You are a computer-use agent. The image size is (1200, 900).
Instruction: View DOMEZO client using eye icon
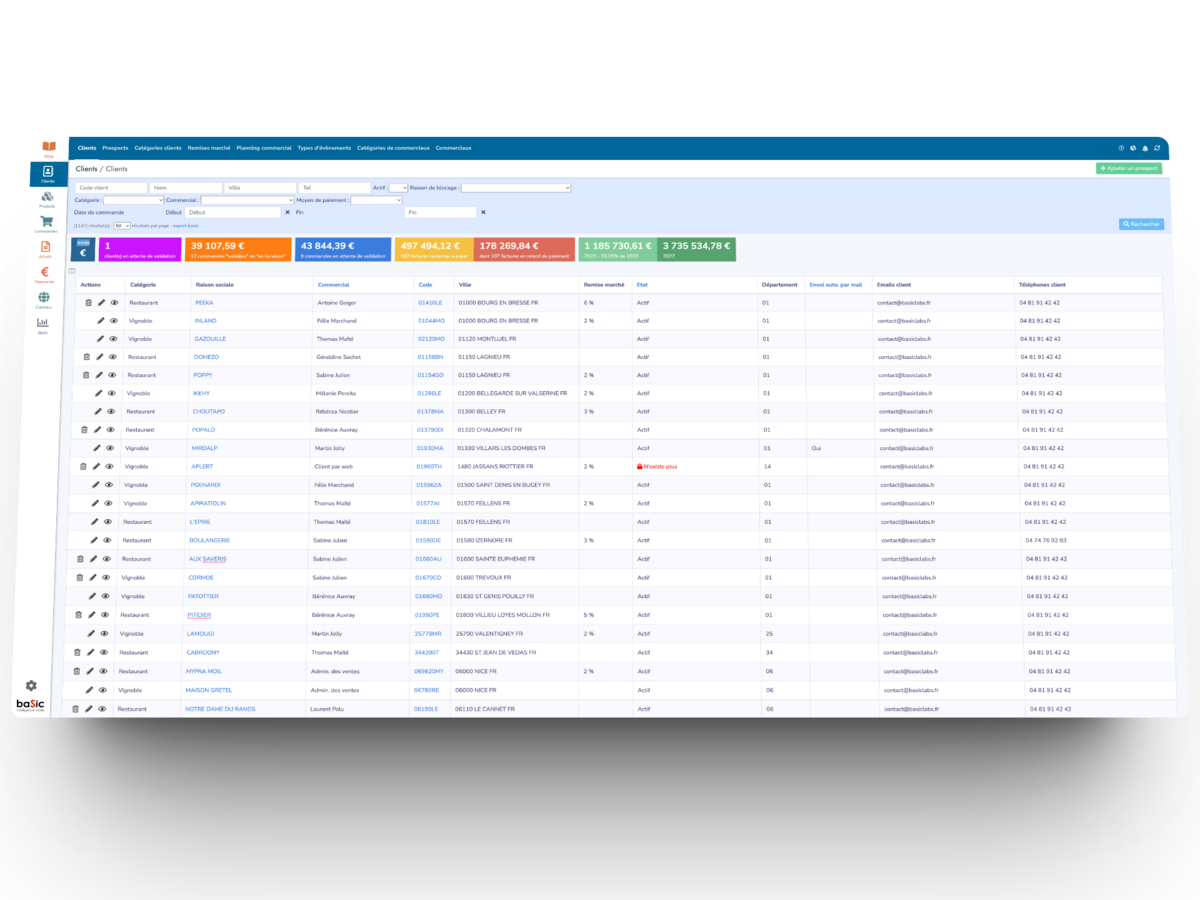tap(112, 357)
